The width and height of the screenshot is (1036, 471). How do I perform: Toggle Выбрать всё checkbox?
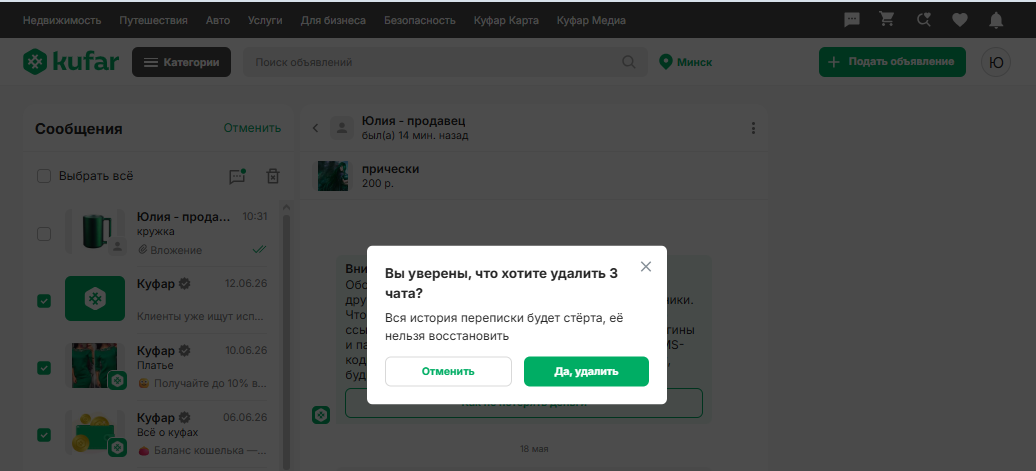[x=44, y=176]
